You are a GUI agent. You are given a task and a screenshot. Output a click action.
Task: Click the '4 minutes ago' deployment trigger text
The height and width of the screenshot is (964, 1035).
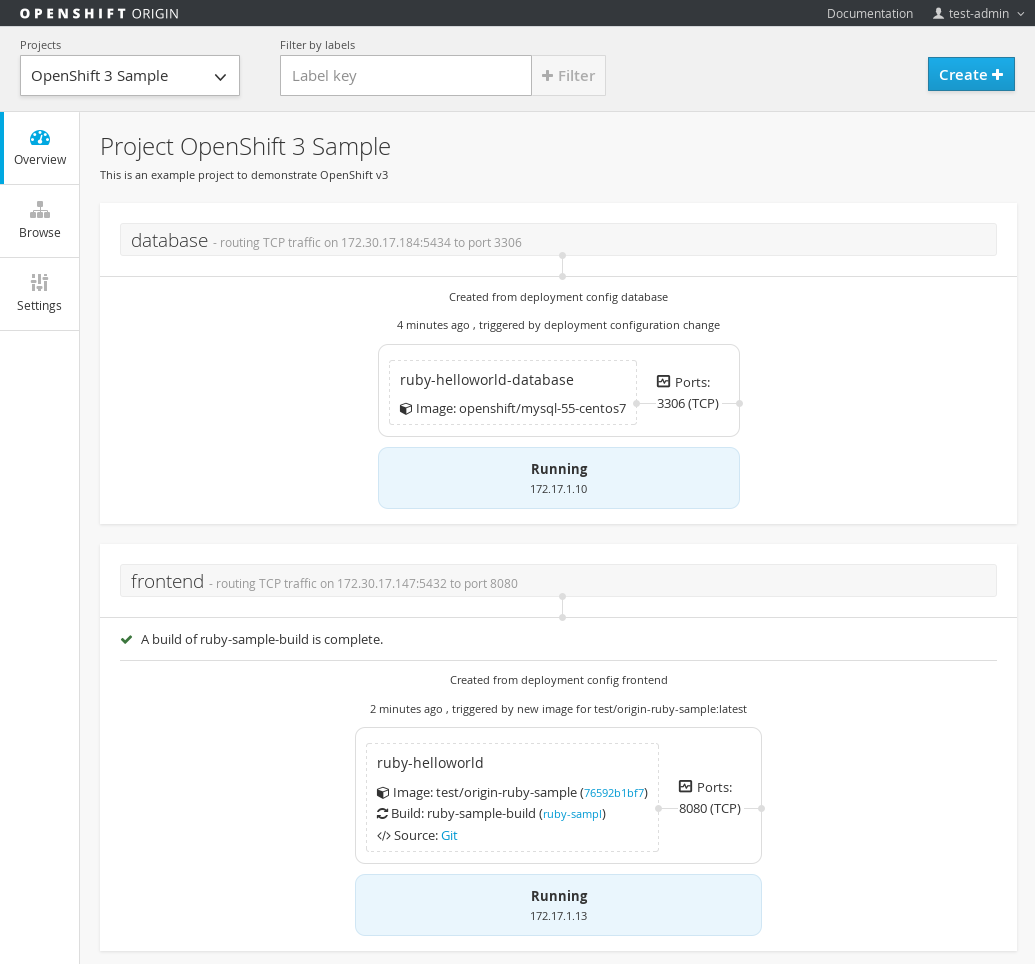coord(558,325)
